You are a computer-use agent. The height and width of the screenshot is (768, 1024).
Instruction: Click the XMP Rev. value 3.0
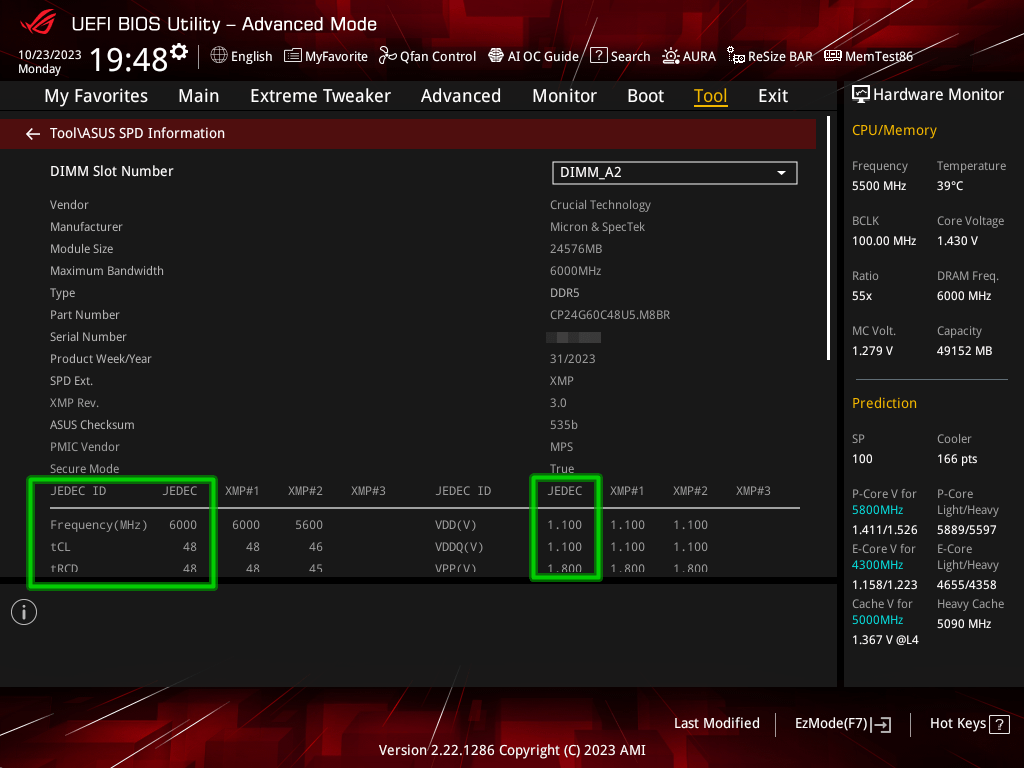point(558,403)
